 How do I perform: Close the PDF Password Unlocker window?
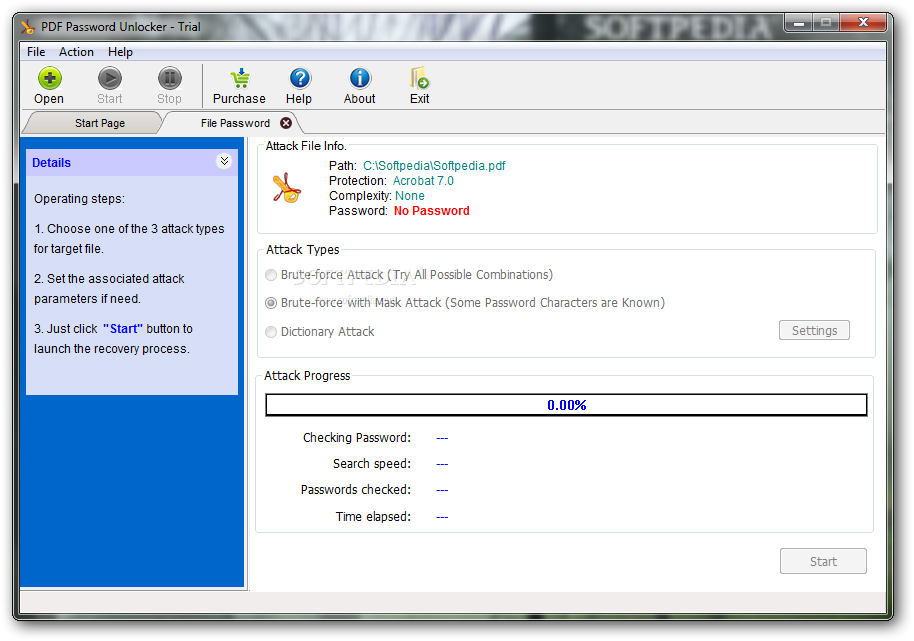coord(863,23)
